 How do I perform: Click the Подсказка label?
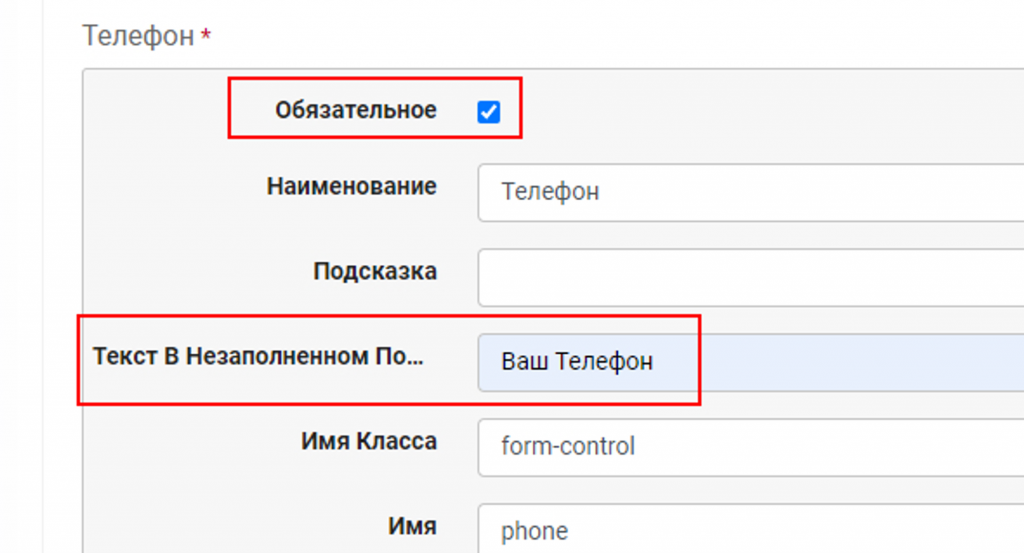[375, 271]
